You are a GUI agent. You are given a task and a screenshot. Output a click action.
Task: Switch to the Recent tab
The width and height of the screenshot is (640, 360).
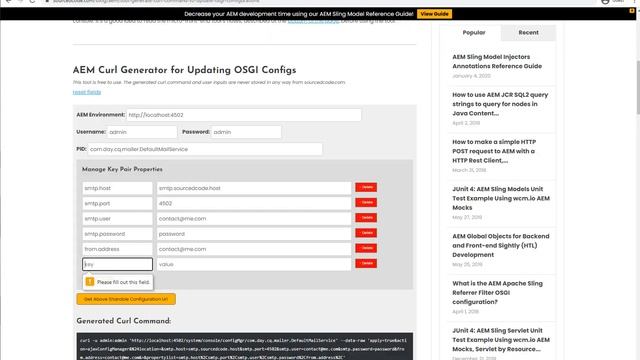point(528,32)
